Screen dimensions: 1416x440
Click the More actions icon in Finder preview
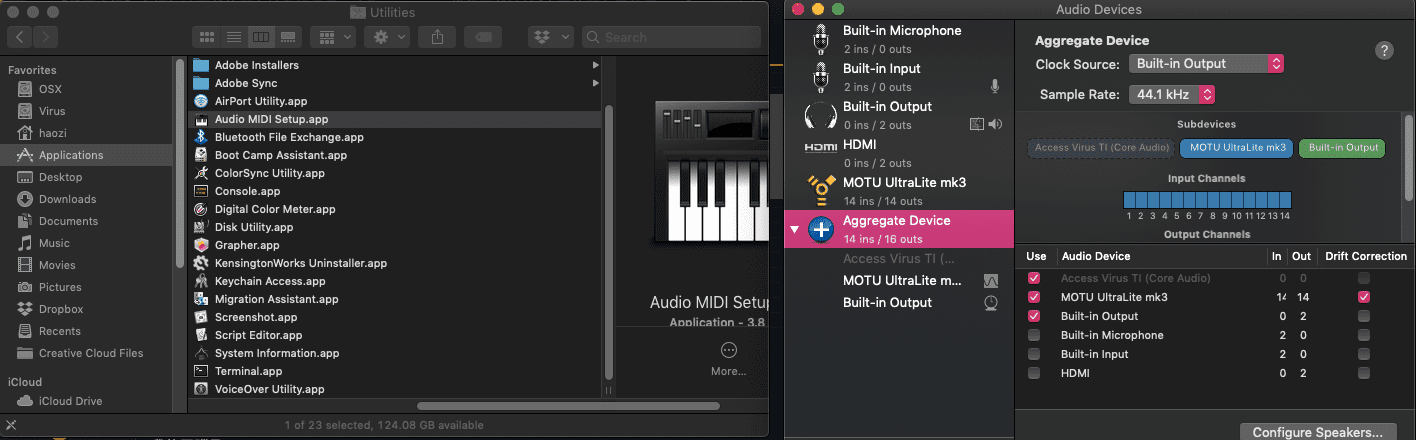coord(728,350)
